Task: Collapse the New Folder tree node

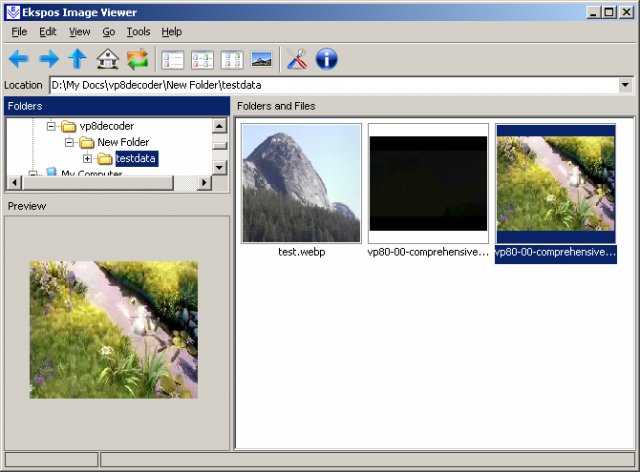Action: click(70, 142)
